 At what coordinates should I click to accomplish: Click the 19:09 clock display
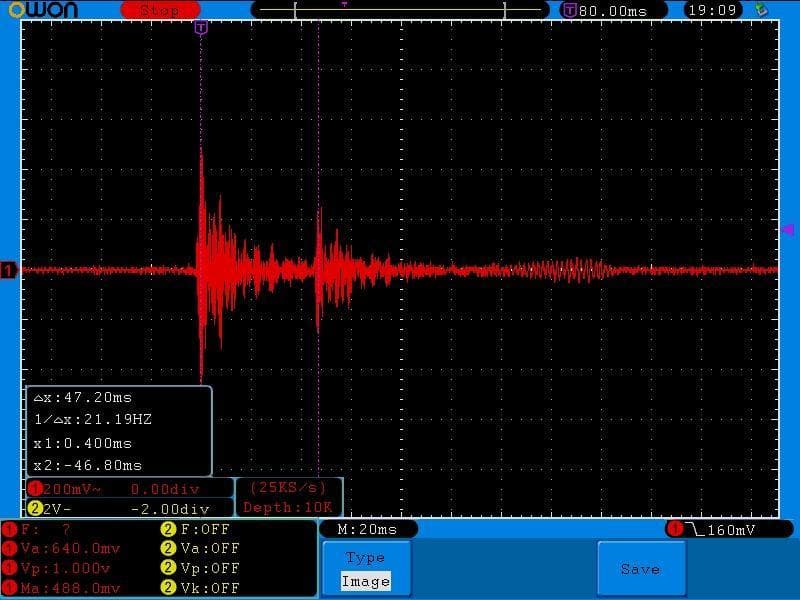pyautogui.click(x=712, y=10)
